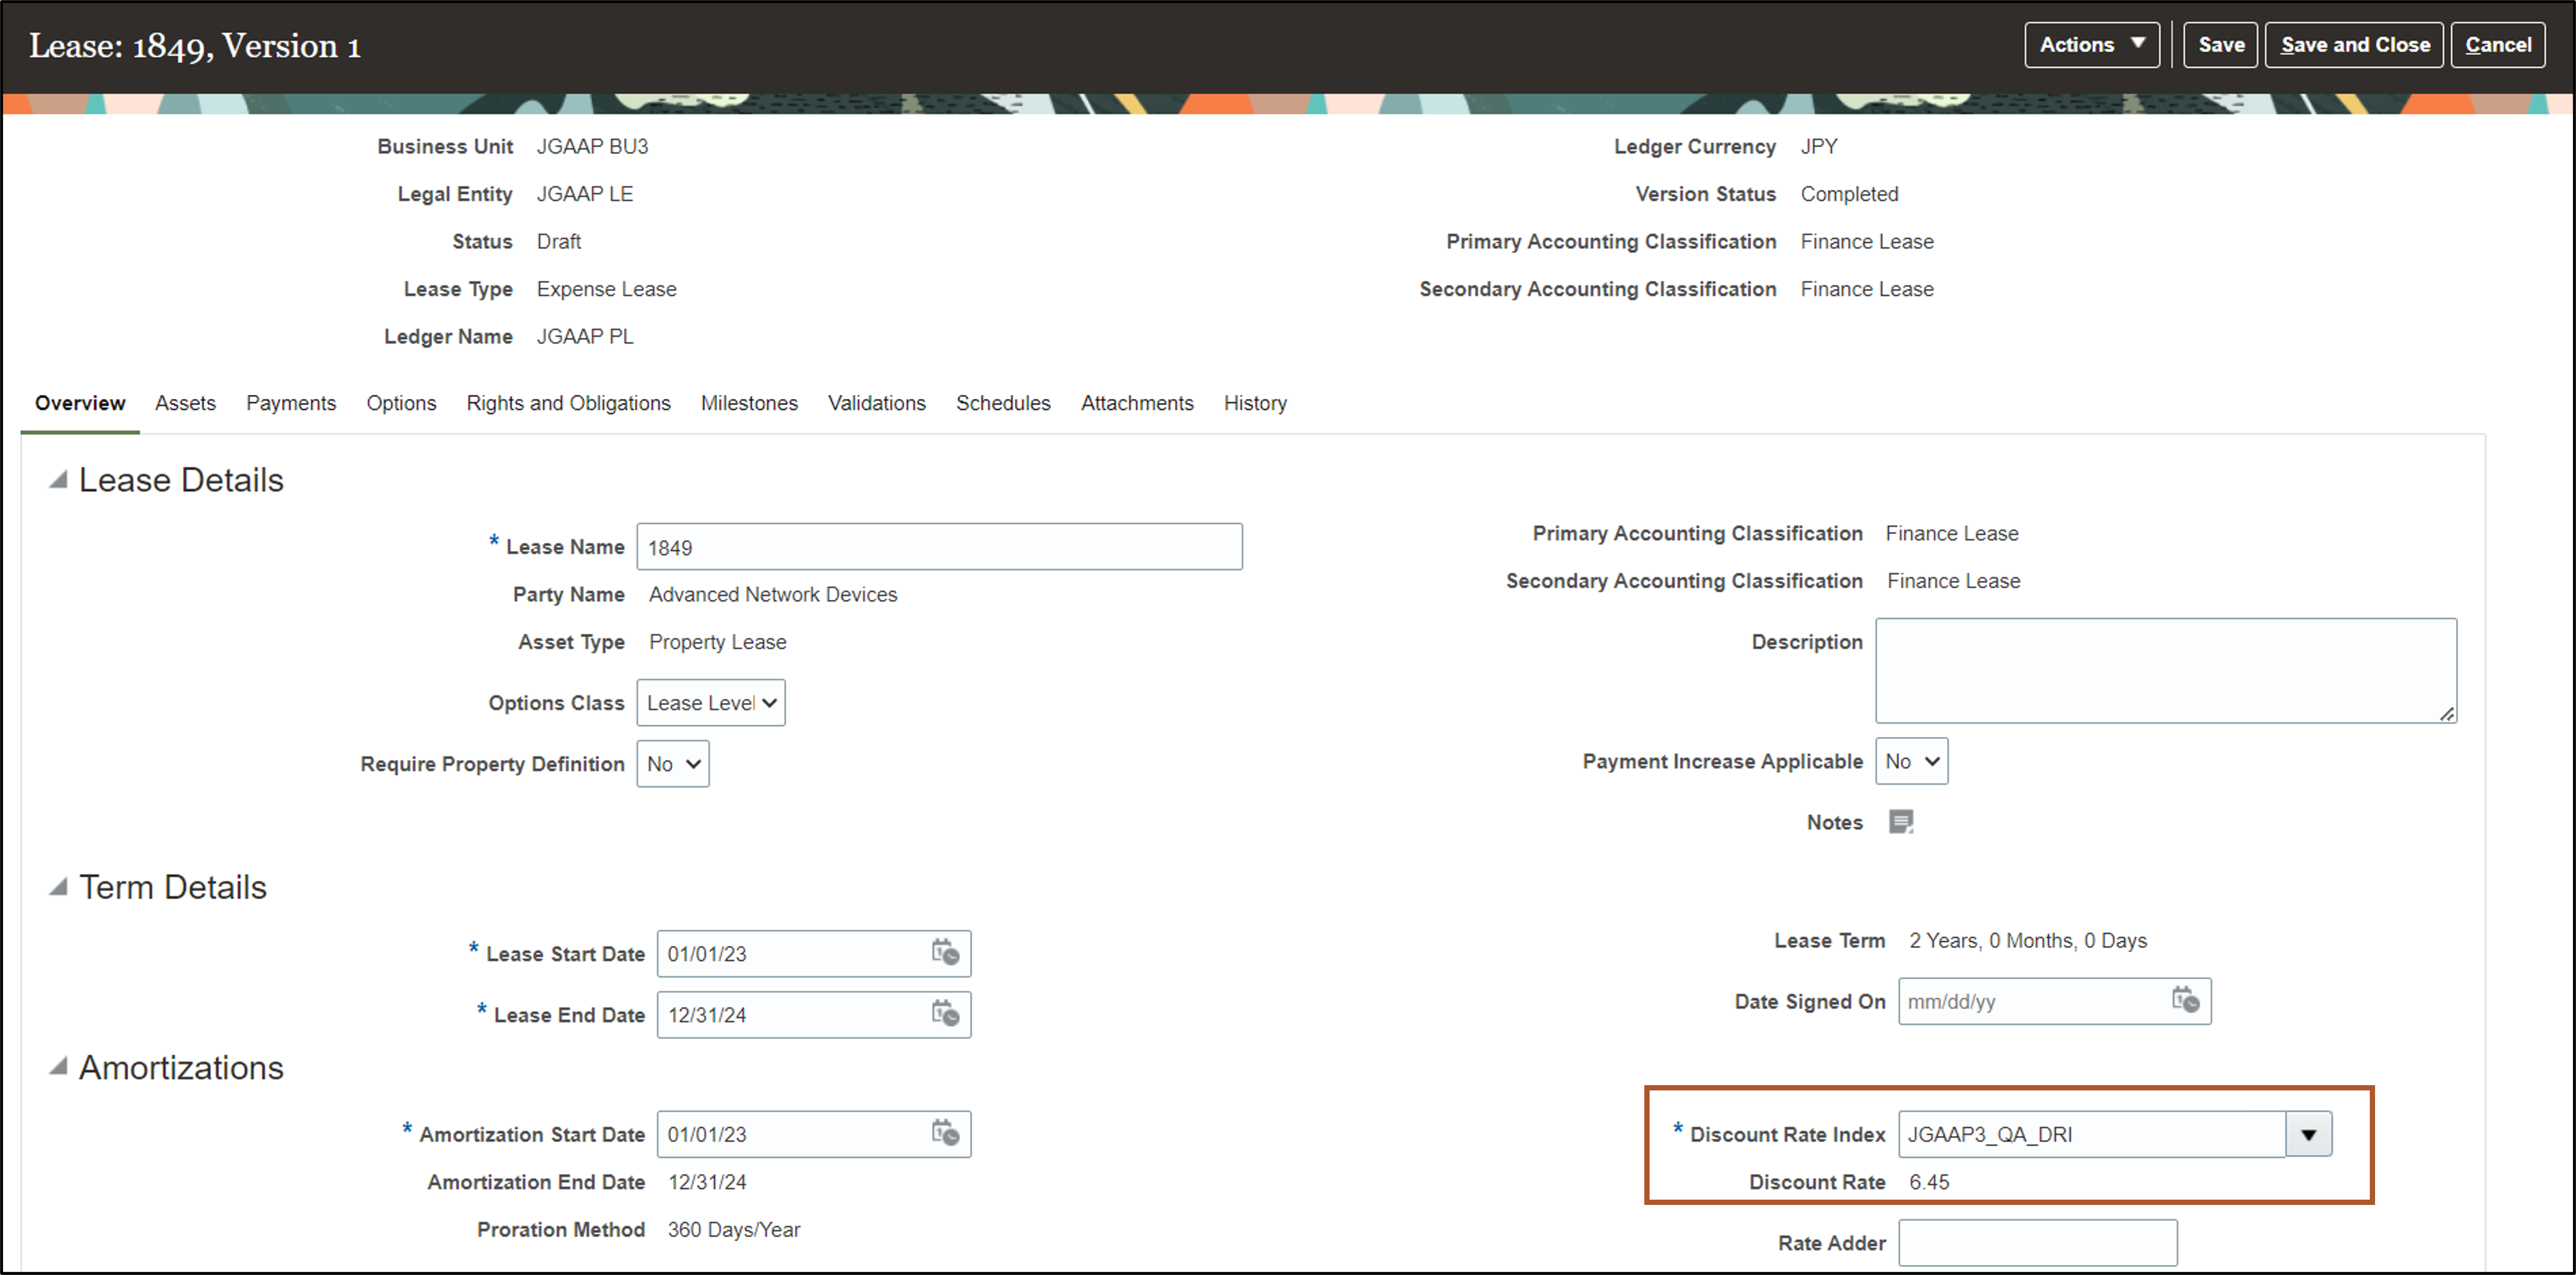This screenshot has height=1275, width=2576.
Task: Switch to the Payments tab
Action: tap(291, 403)
